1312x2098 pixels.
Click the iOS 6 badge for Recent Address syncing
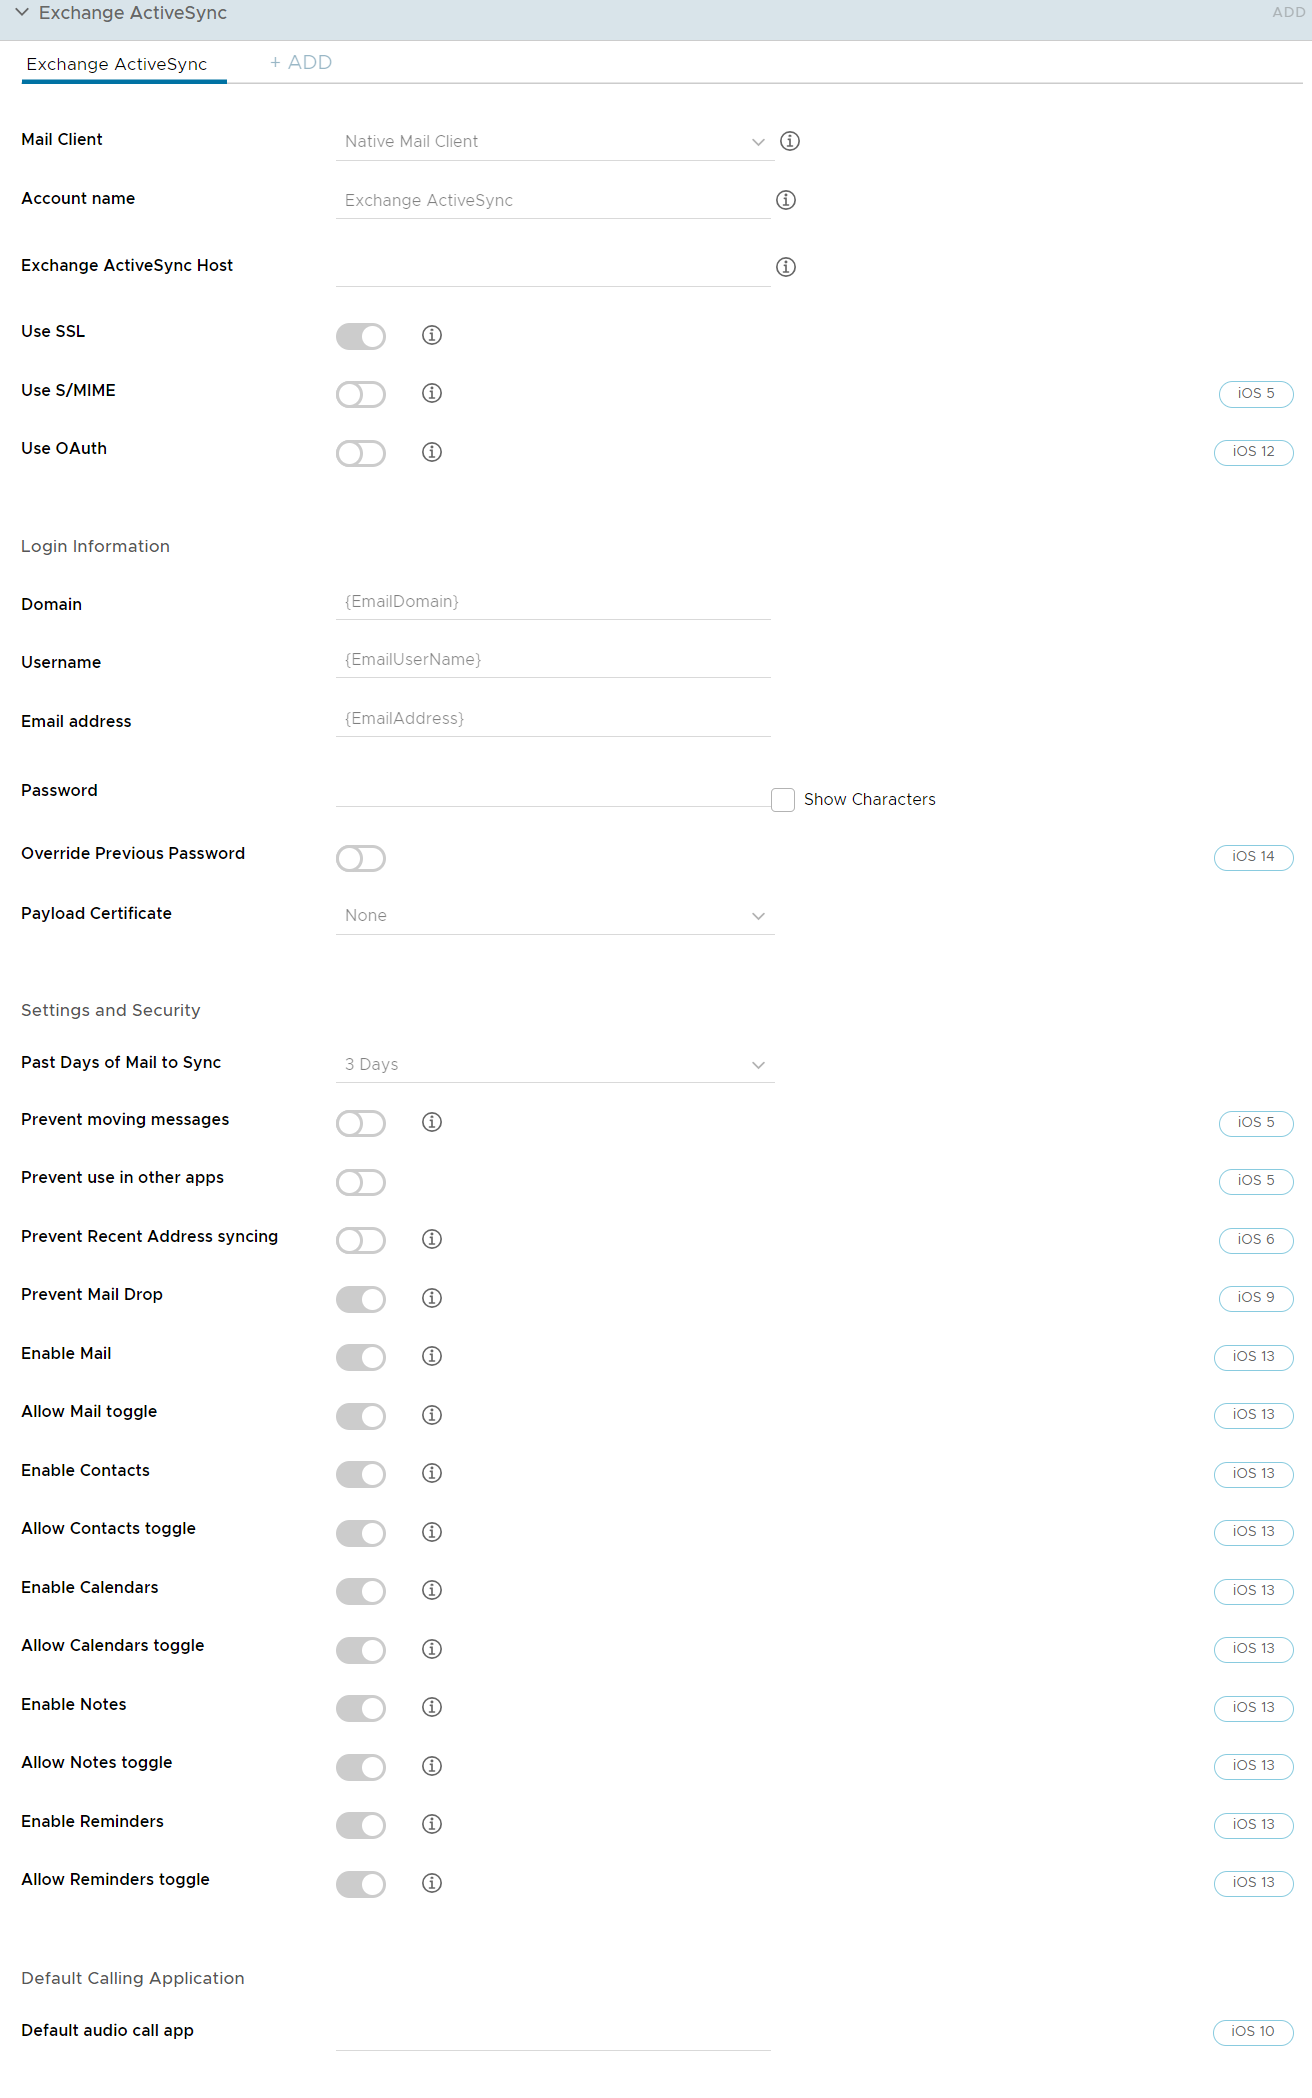tap(1256, 1240)
